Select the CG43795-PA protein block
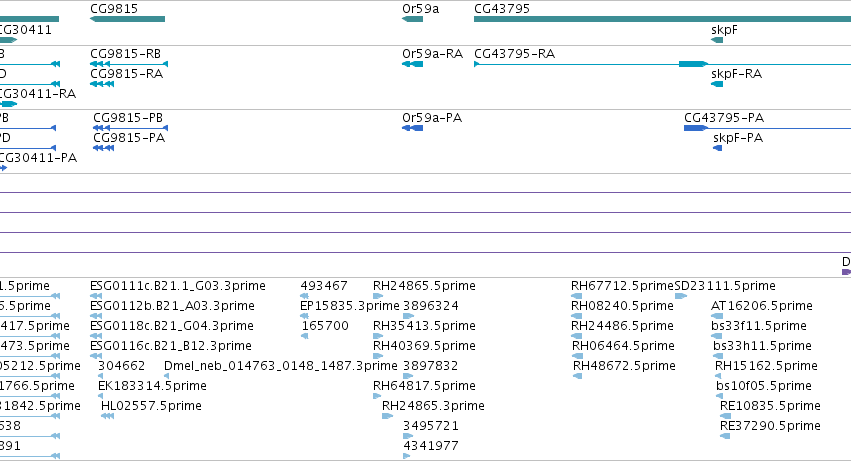The height and width of the screenshot is (461, 851). coord(696,128)
